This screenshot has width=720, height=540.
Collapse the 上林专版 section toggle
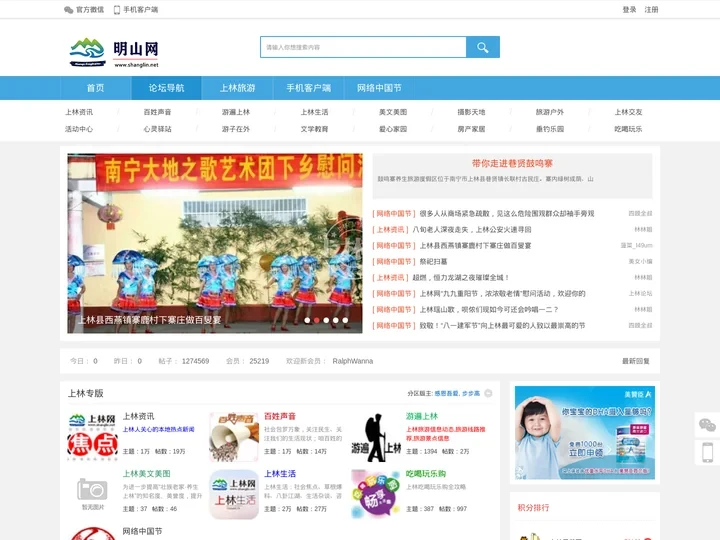click(x=488, y=393)
